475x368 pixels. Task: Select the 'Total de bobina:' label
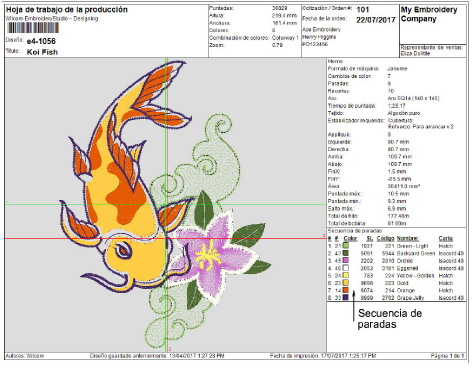point(347,223)
